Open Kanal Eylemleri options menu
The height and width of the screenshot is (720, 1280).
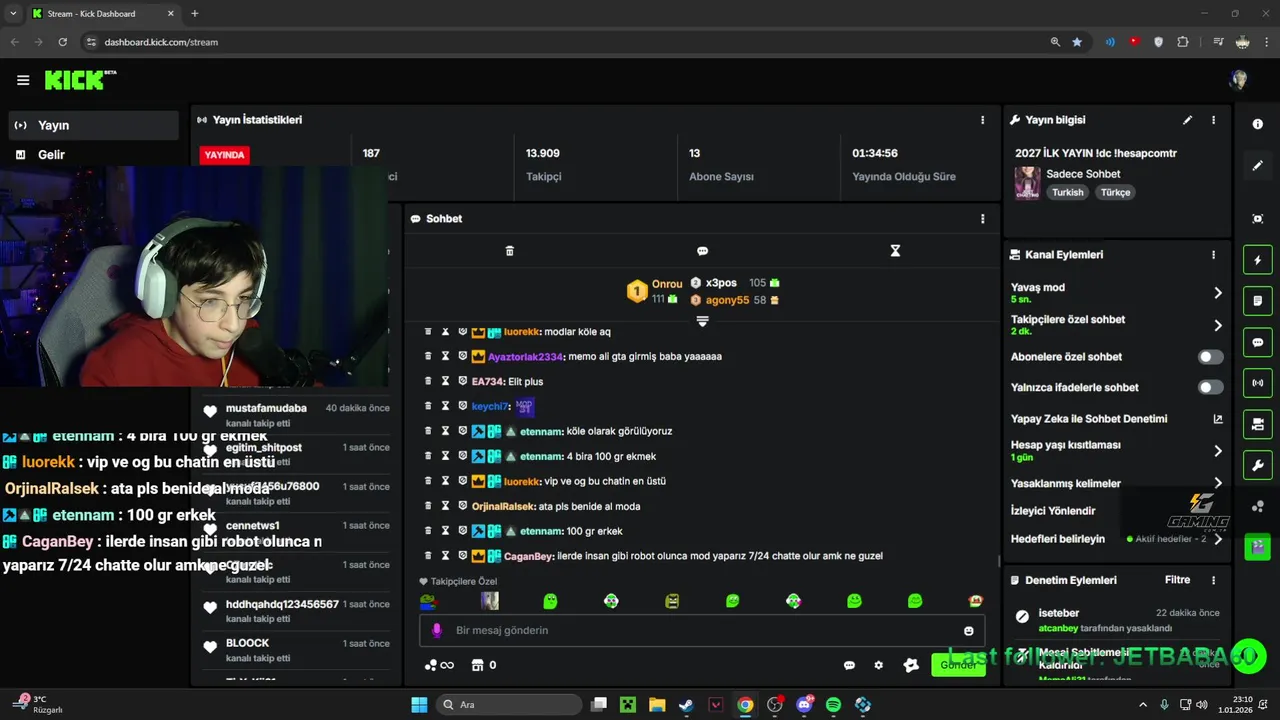[1213, 255]
